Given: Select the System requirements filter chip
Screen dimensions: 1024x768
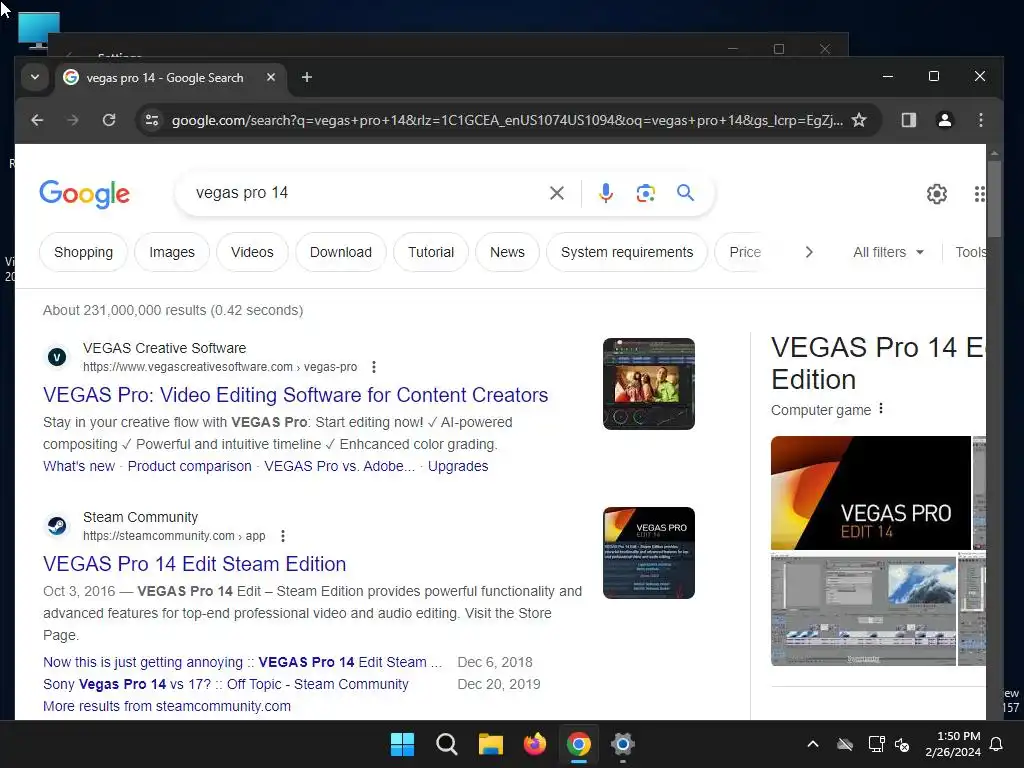Looking at the screenshot, I should (627, 252).
